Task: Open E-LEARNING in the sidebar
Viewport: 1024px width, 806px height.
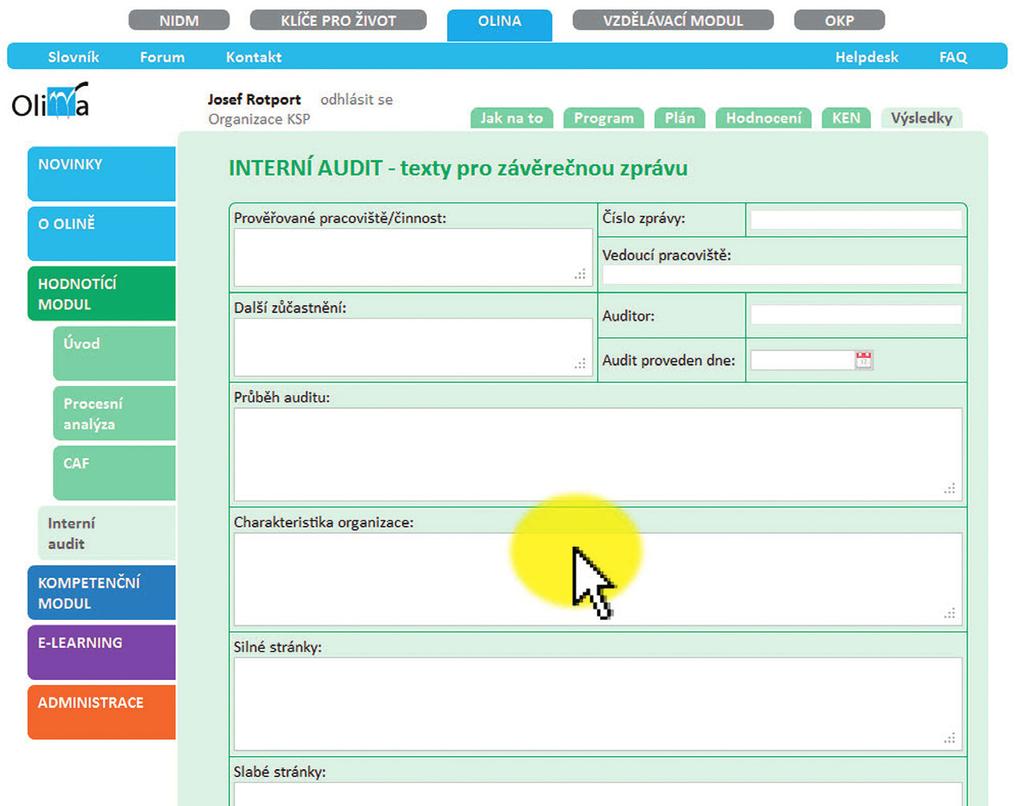Action: click(x=101, y=653)
